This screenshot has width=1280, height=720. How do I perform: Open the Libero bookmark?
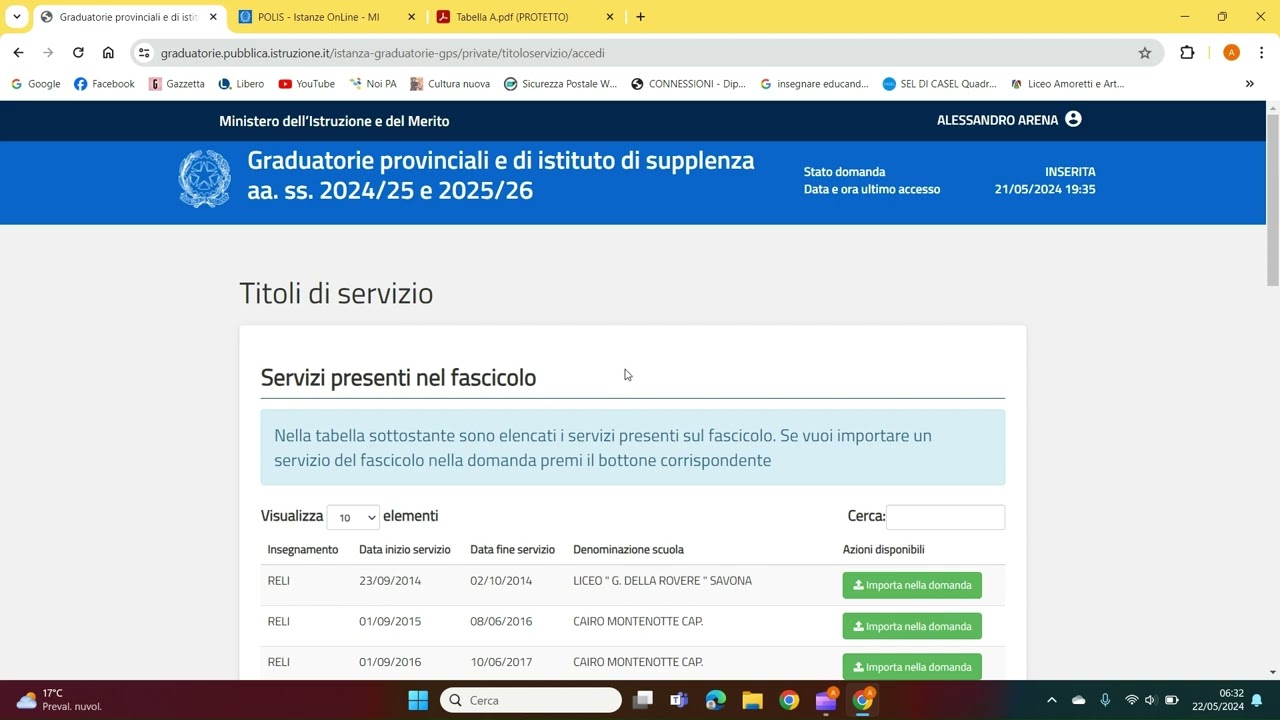click(x=241, y=84)
